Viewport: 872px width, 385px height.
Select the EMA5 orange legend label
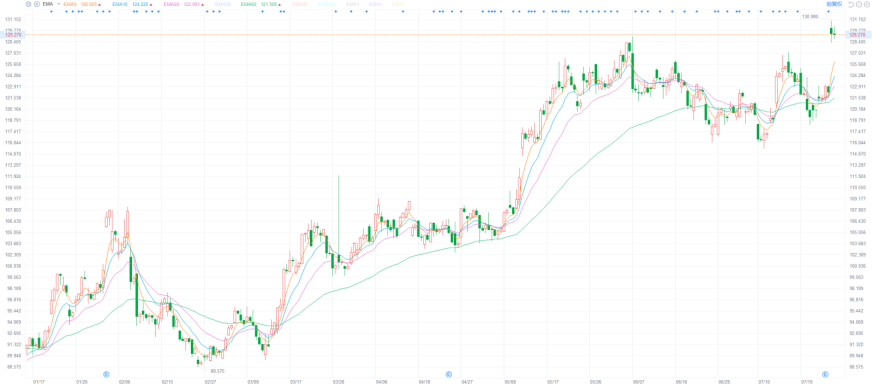pyautogui.click(x=70, y=4)
